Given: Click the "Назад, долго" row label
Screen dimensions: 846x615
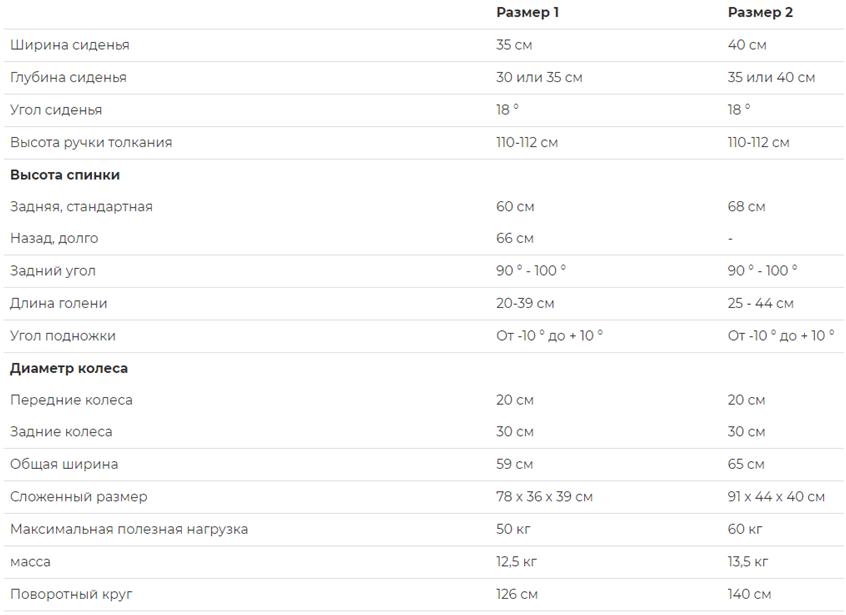Looking at the screenshot, I should [x=54, y=239].
